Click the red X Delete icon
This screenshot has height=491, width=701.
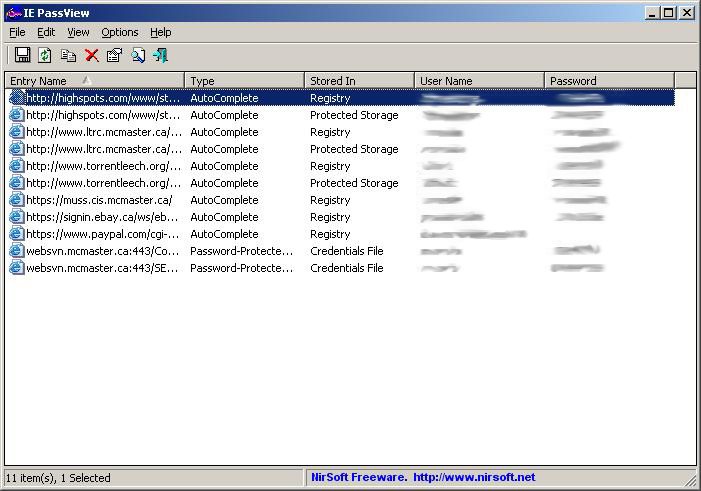click(91, 56)
